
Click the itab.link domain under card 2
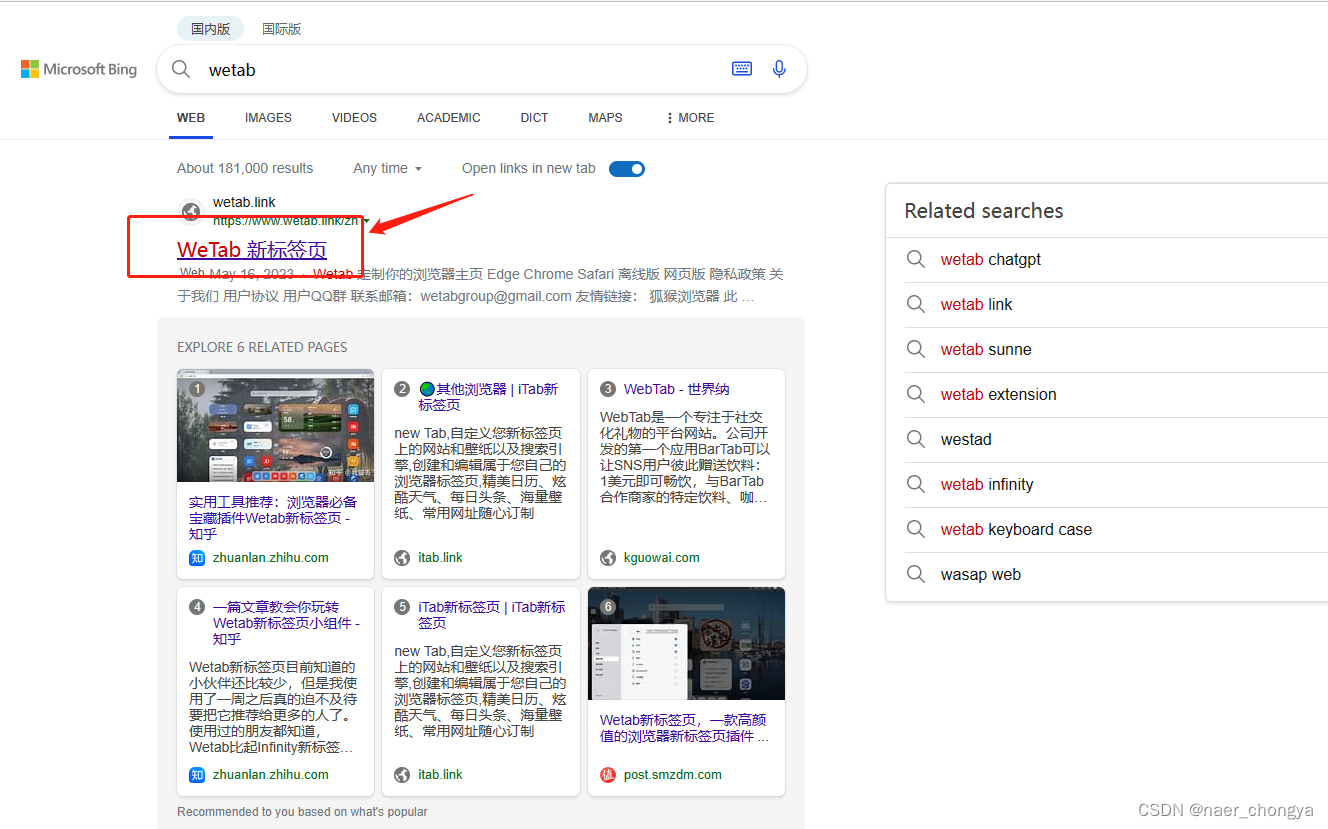pyautogui.click(x=440, y=558)
